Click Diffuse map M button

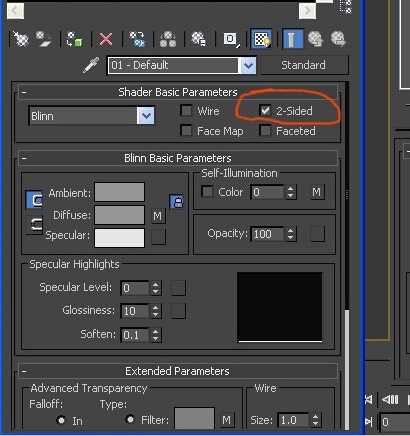click(x=158, y=216)
